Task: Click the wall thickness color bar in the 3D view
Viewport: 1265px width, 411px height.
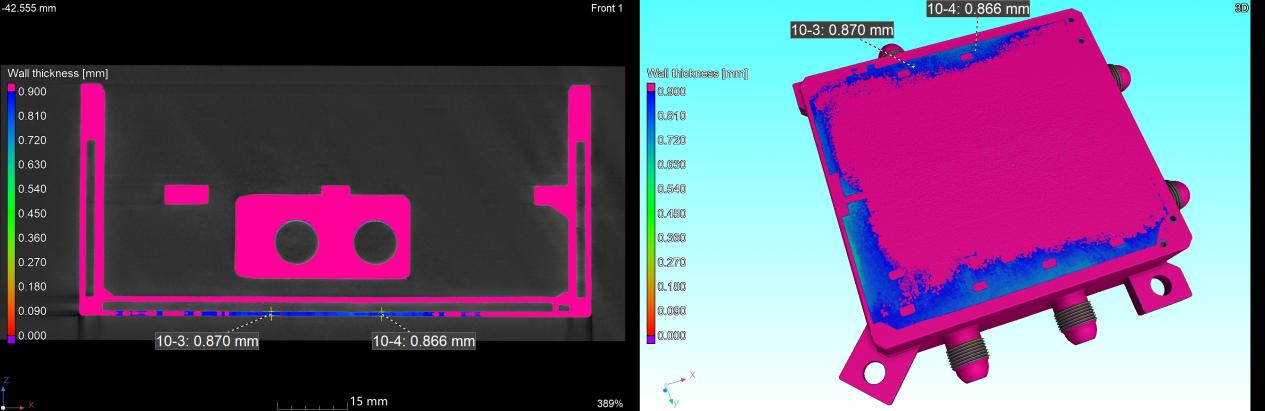Action: tap(651, 213)
